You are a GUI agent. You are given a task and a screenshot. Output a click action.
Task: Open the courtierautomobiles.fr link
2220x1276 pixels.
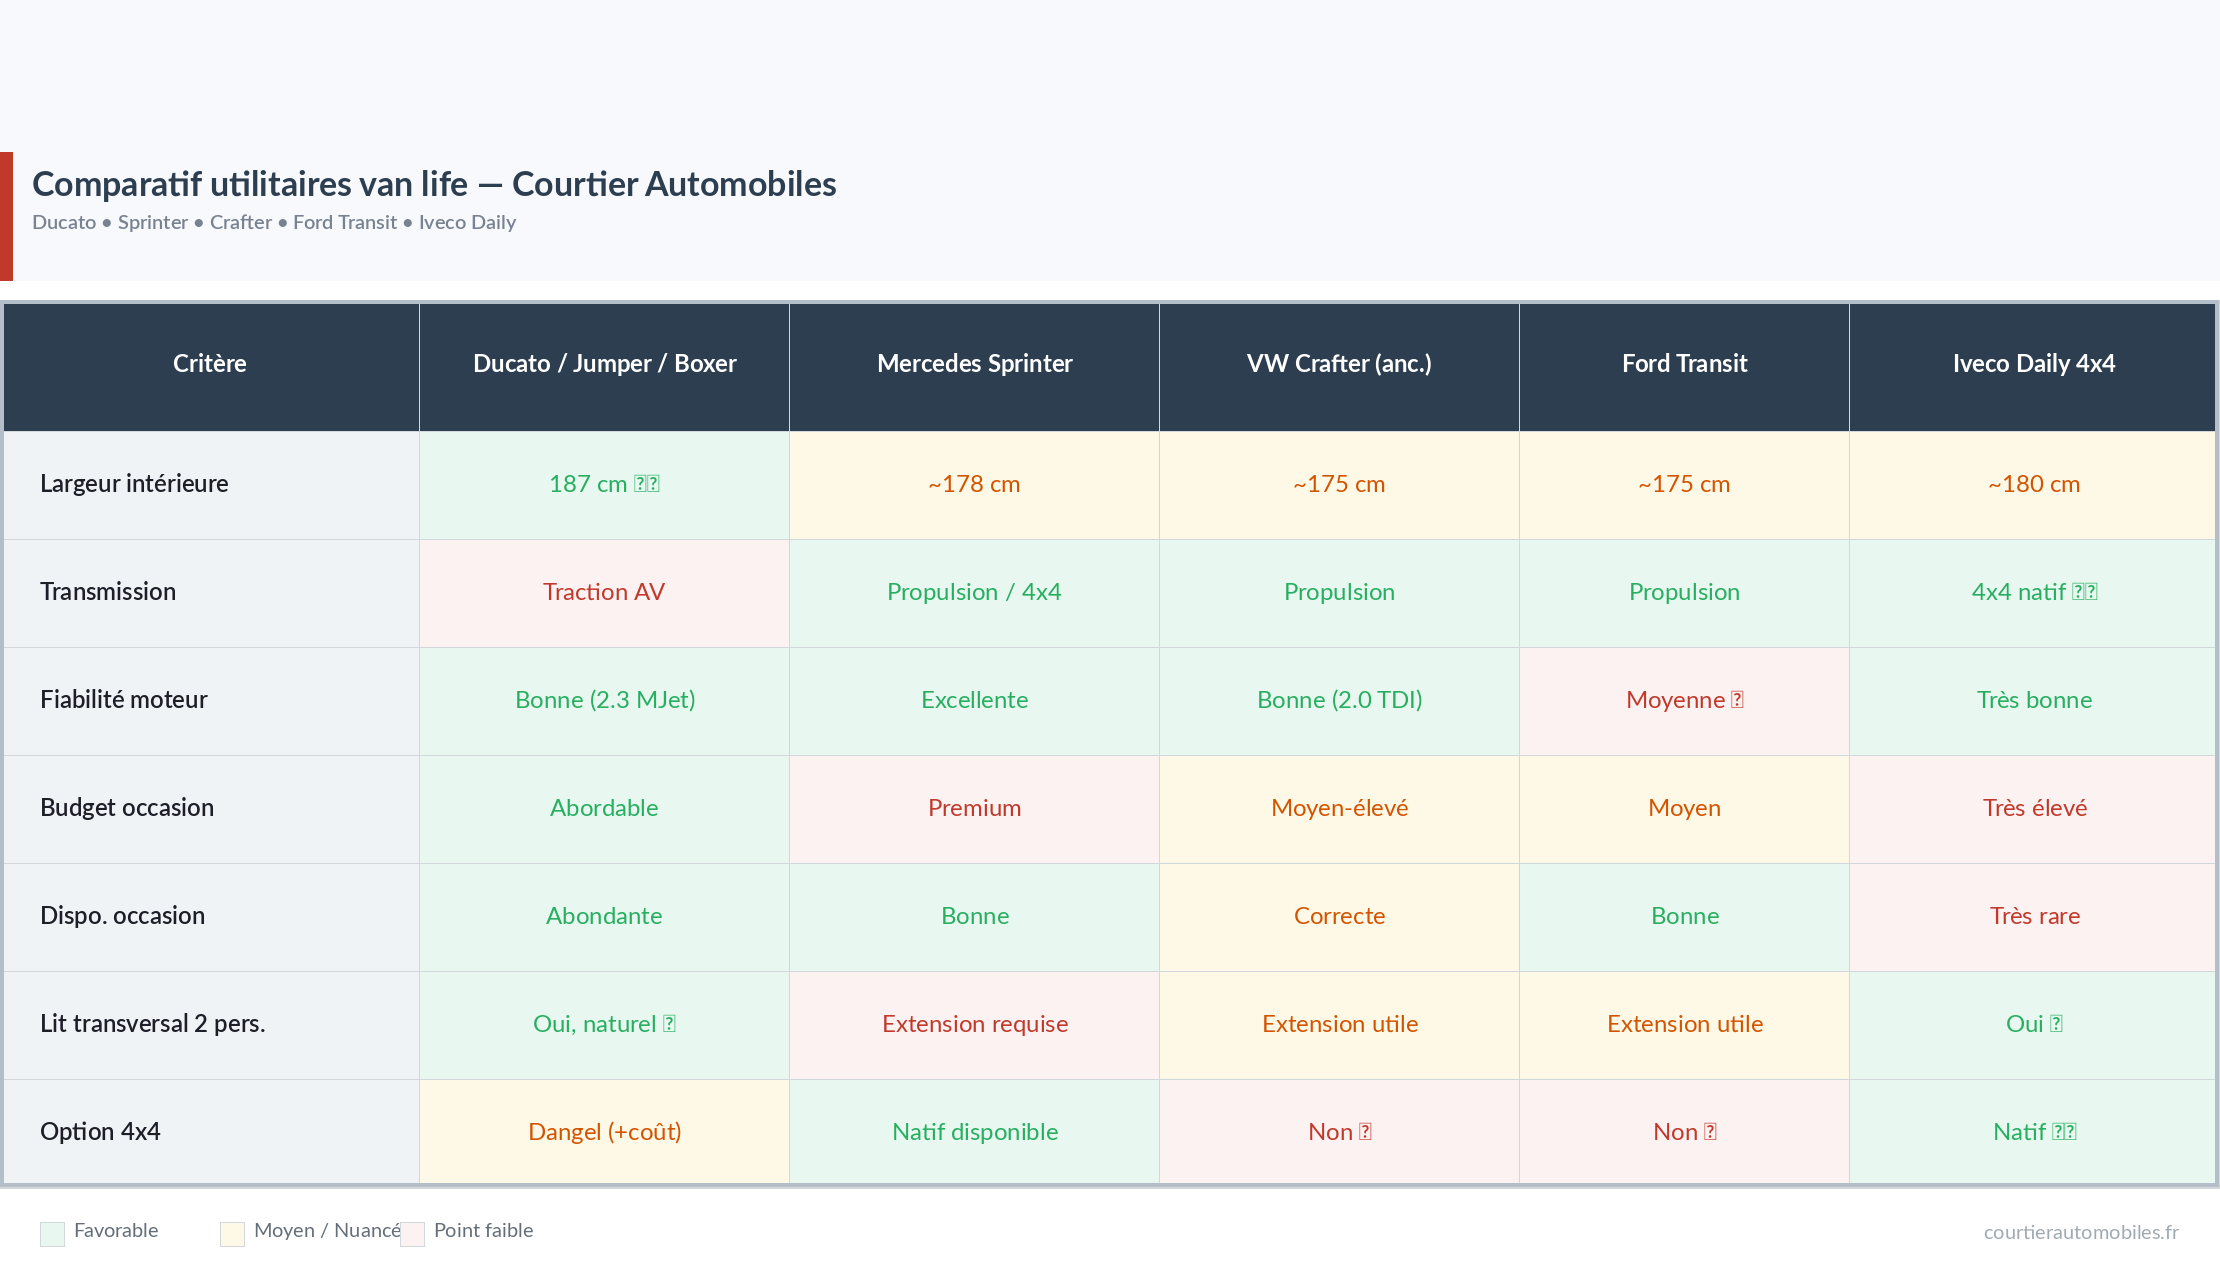click(x=2080, y=1232)
